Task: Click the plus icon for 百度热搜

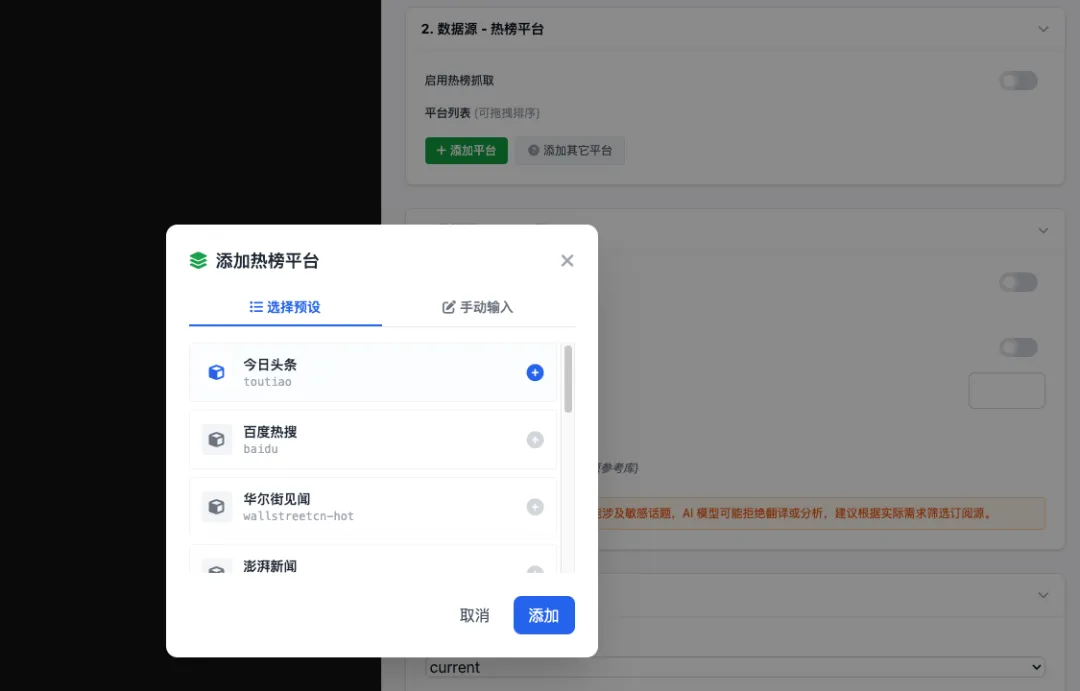Action: (534, 440)
